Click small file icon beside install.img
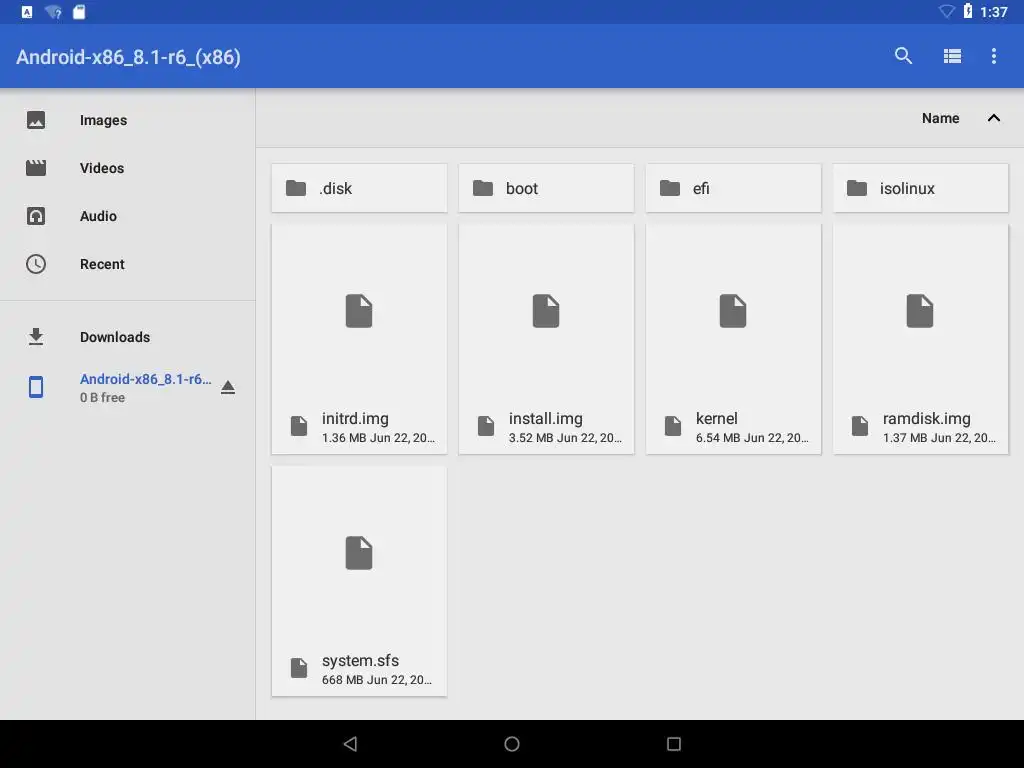Image resolution: width=1024 pixels, height=768 pixels. pos(486,426)
